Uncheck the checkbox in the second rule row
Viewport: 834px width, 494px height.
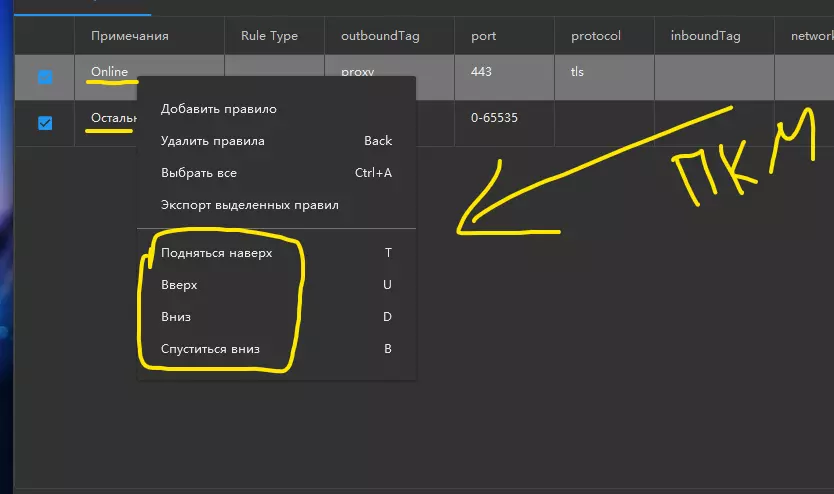45,123
